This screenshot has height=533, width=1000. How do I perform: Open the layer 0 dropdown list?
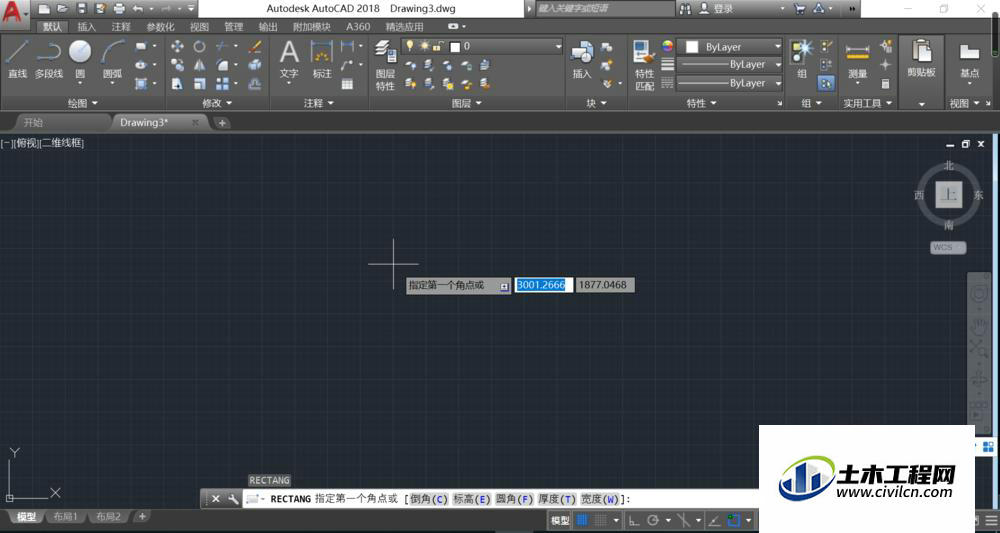click(482, 47)
